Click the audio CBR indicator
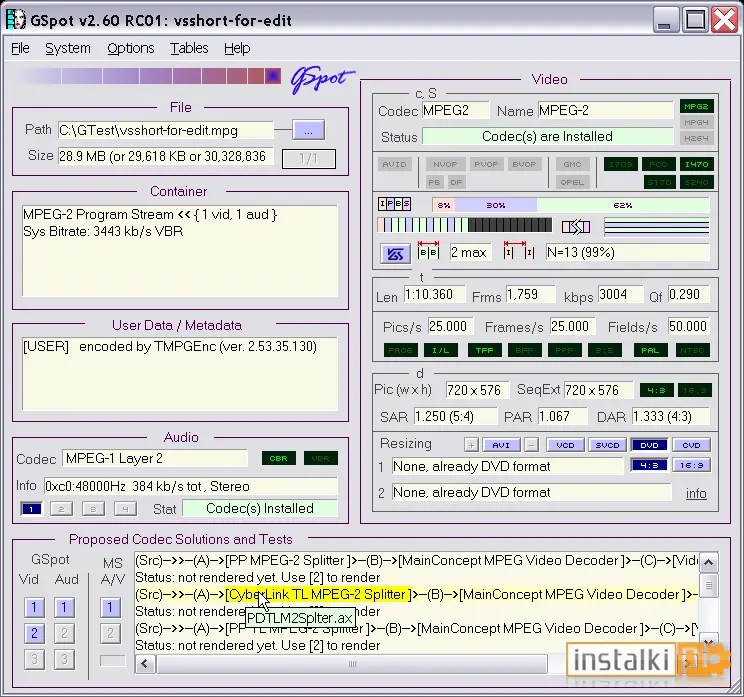Viewport: 744px width, 697px height. (279, 458)
